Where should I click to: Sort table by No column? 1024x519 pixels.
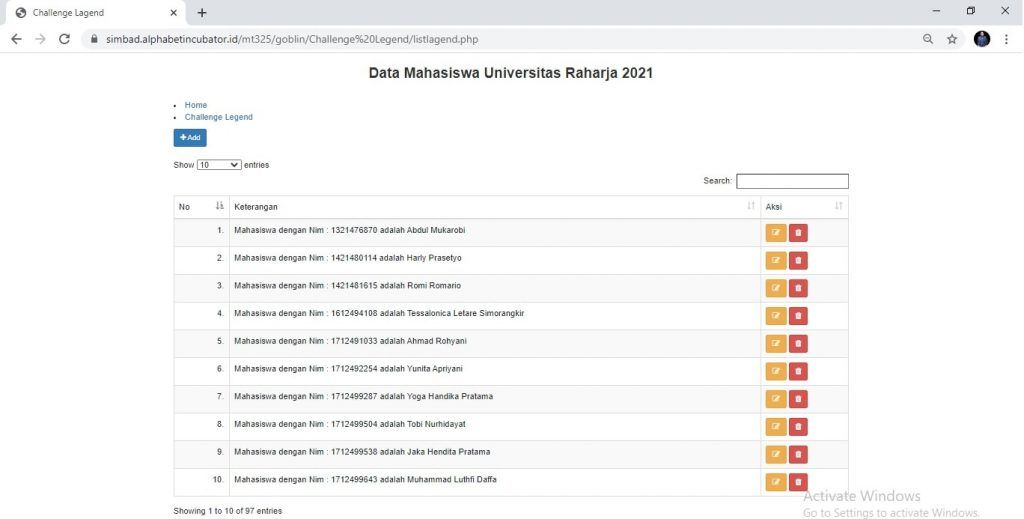201,207
